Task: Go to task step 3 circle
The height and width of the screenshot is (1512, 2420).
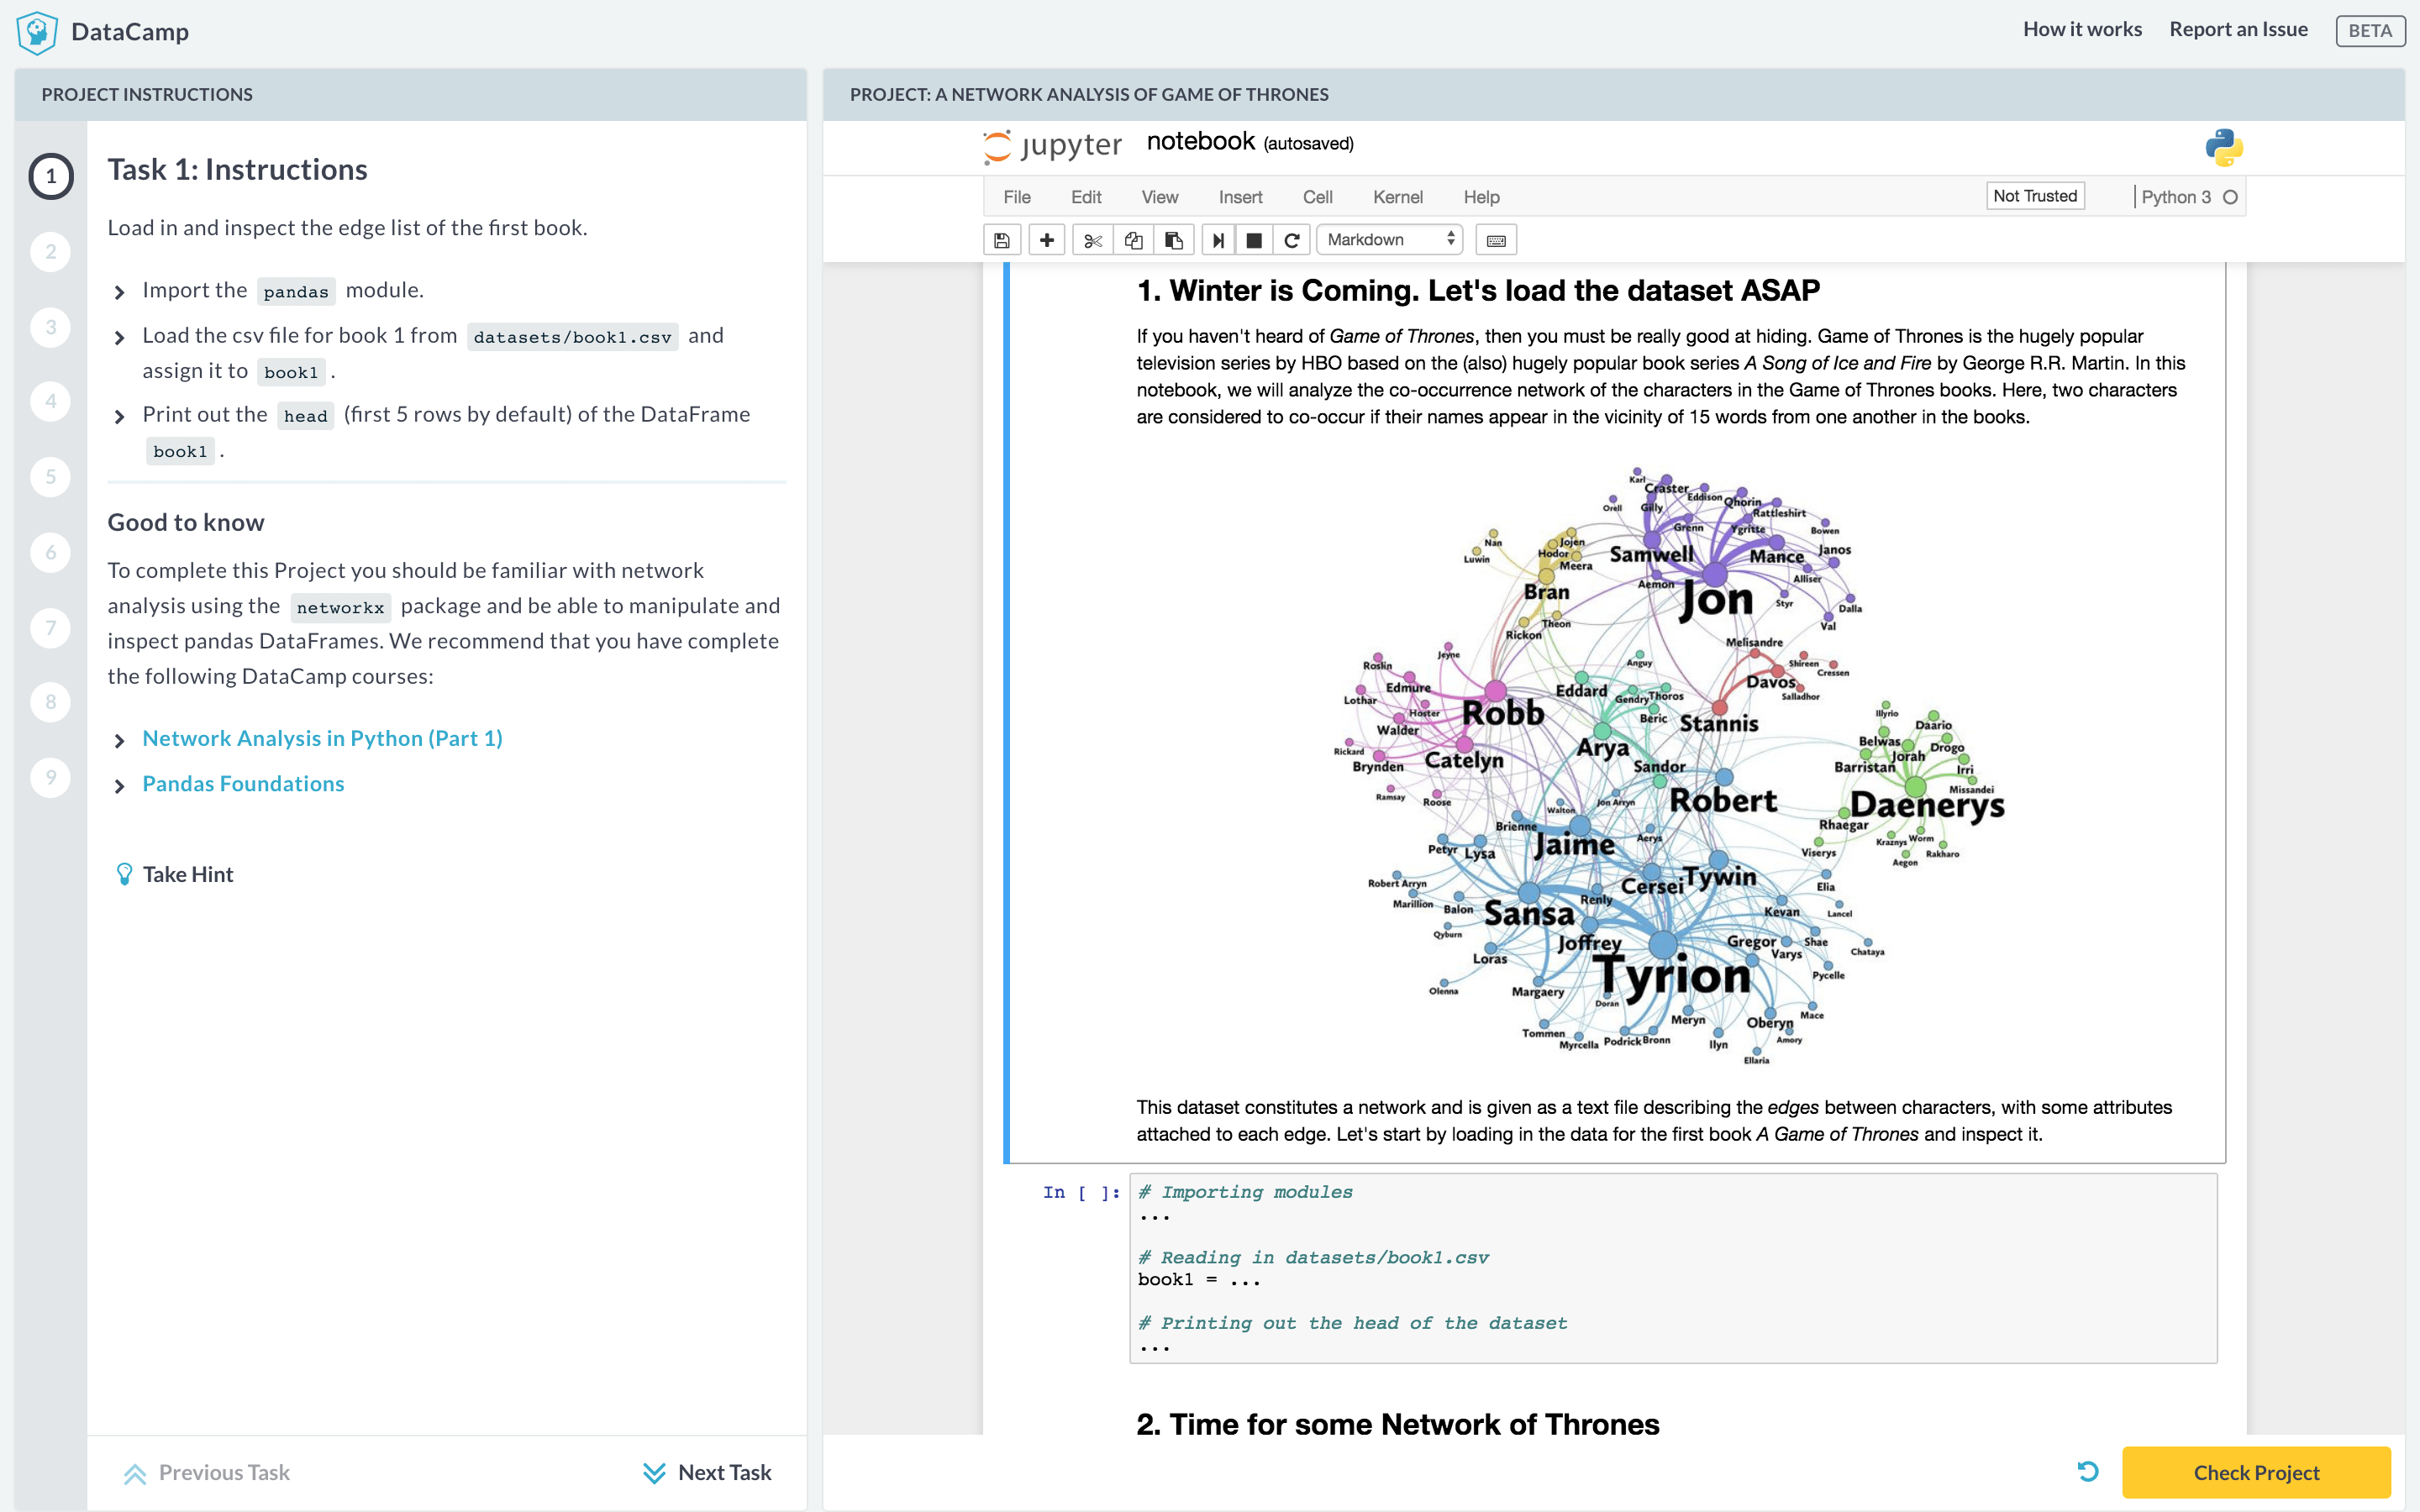Action: coord(51,327)
